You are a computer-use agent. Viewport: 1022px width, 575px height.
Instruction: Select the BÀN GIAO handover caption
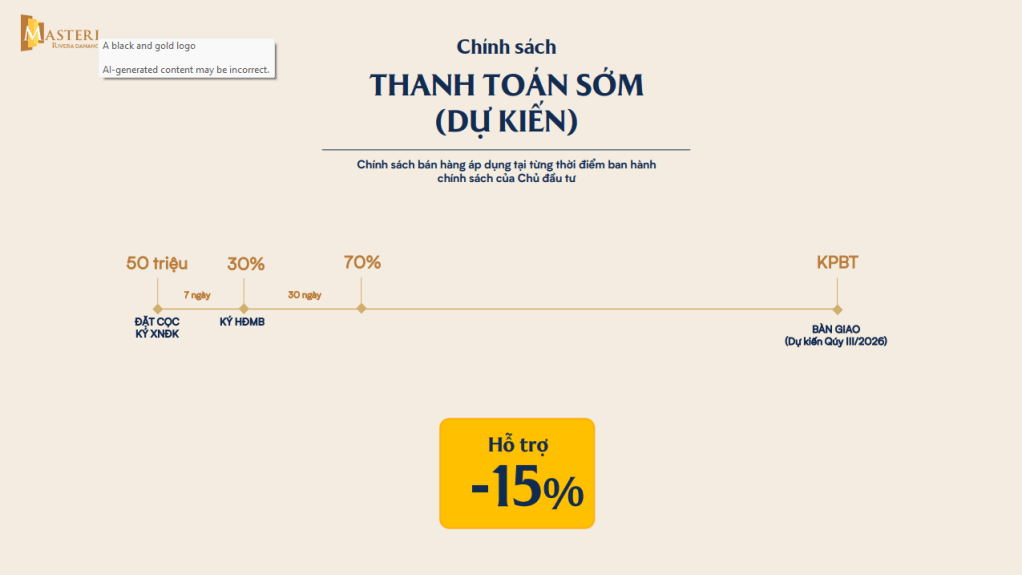click(836, 335)
